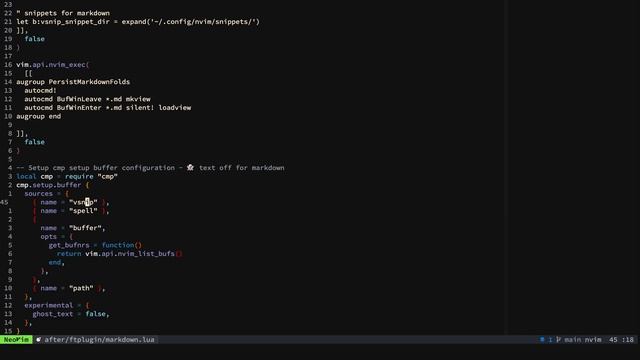Viewport: 640px width, 360px height.
Task: Click the 'name = "buffer",' line
Action: (73, 228)
